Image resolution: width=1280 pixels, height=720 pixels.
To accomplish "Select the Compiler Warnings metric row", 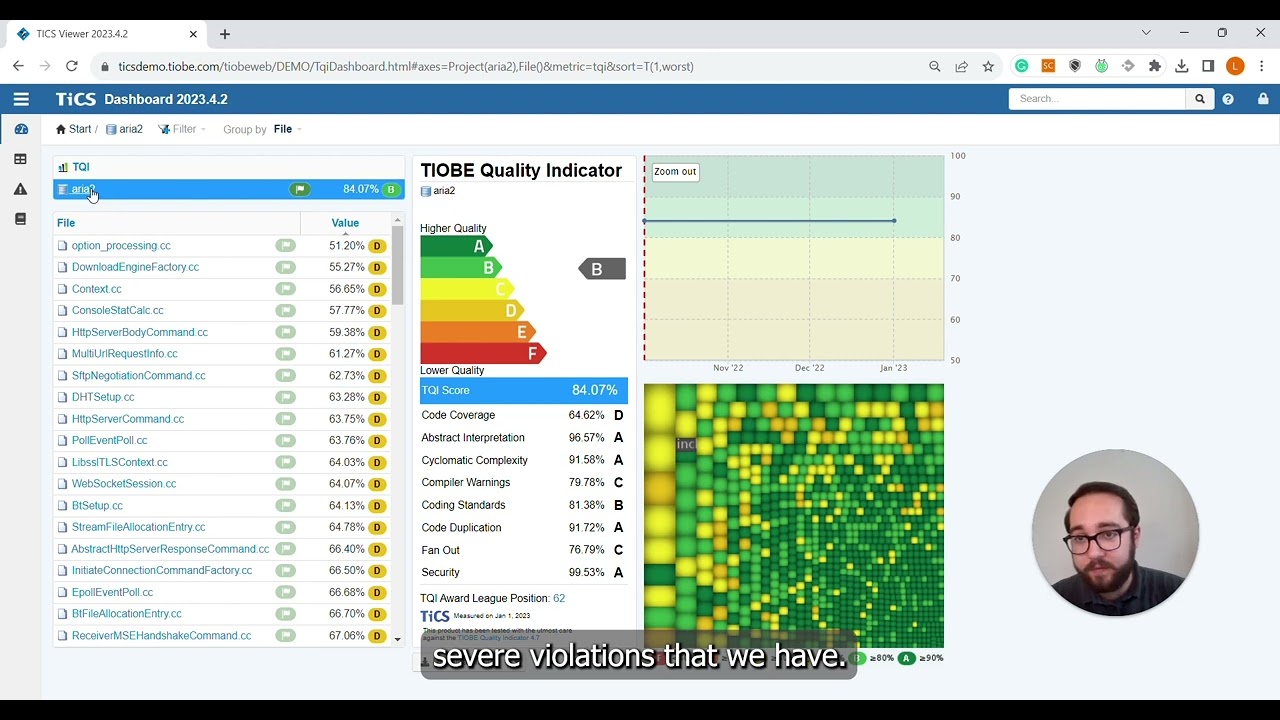I will [524, 482].
